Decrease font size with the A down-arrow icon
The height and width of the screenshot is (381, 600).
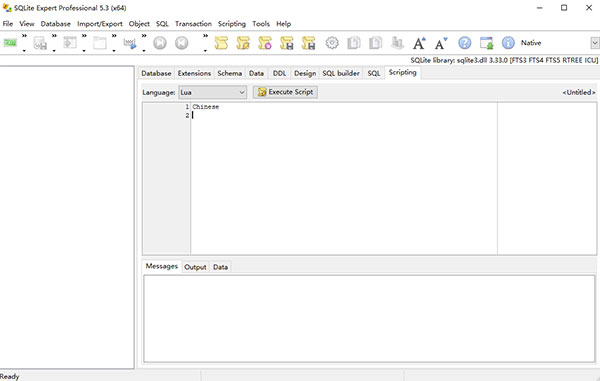441,43
